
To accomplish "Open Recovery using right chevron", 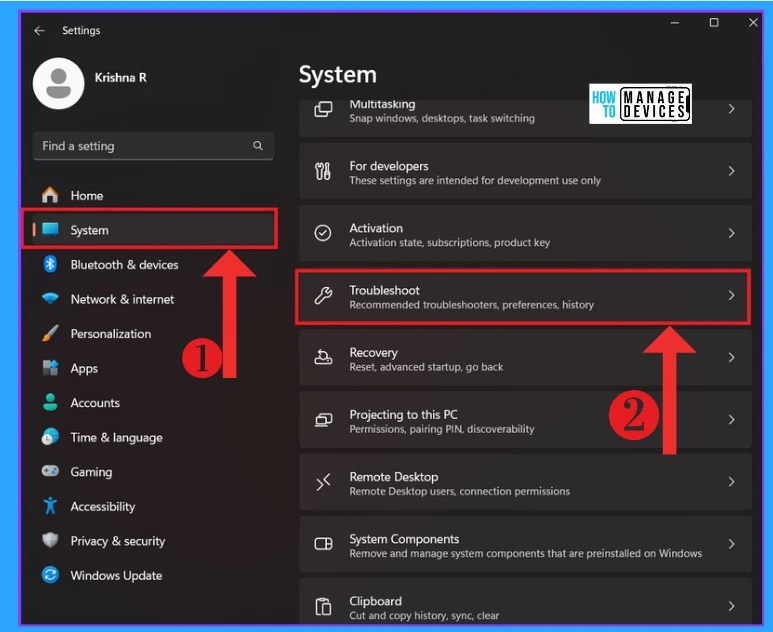I will (732, 357).
